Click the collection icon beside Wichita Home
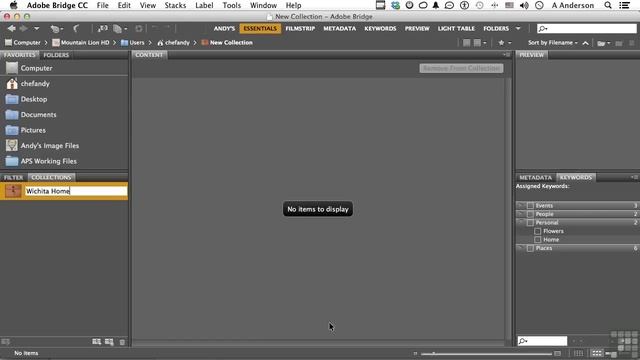 [x=13, y=191]
